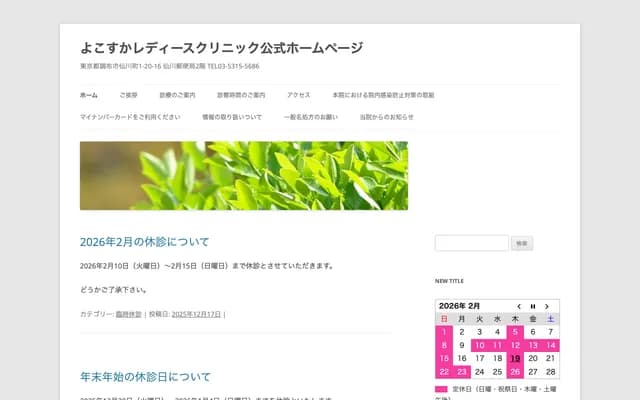This screenshot has width=640, height=400.
Task: Click the calendar's current-month middle button
Action: [533, 306]
